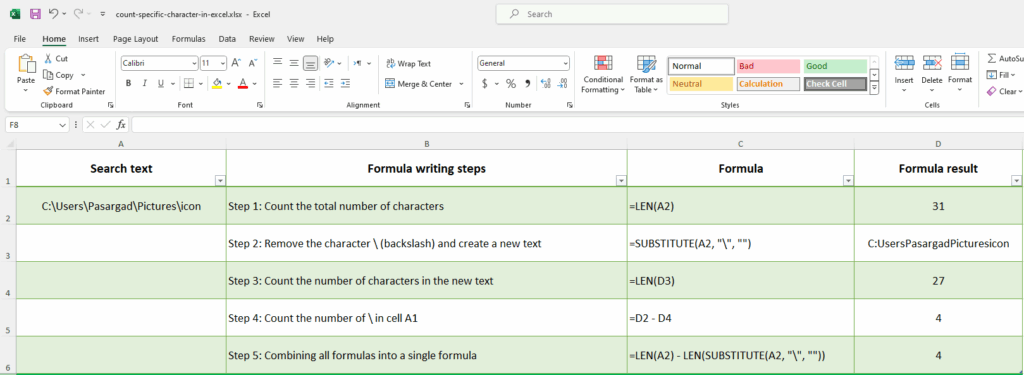Toggle Bottom Align button
1024x375 pixels.
310,63
